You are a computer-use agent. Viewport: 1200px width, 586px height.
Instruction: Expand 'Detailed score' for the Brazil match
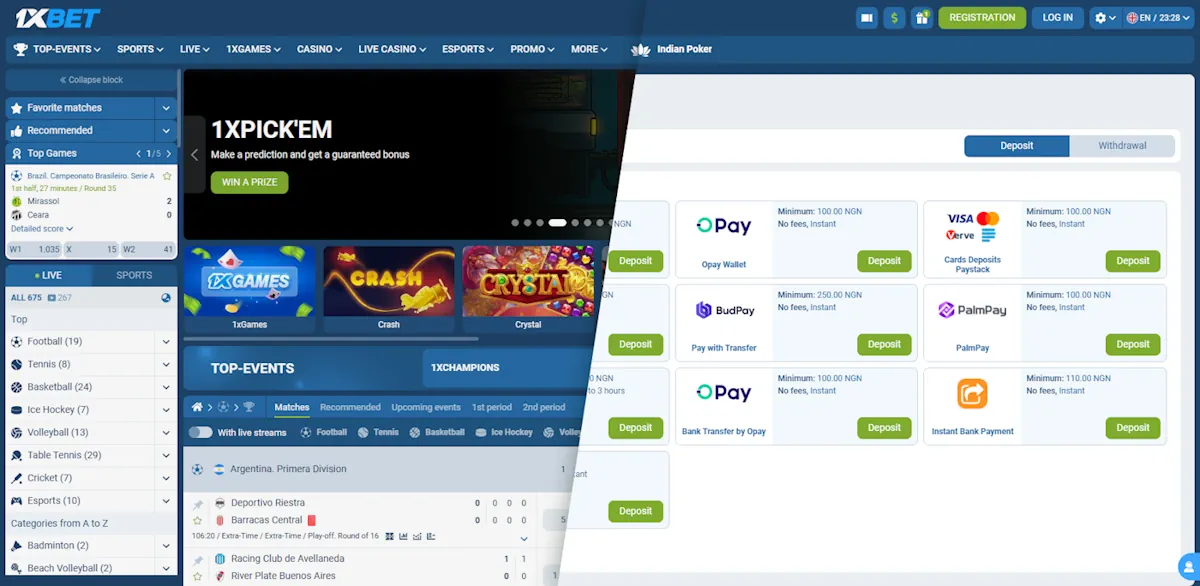(40, 228)
